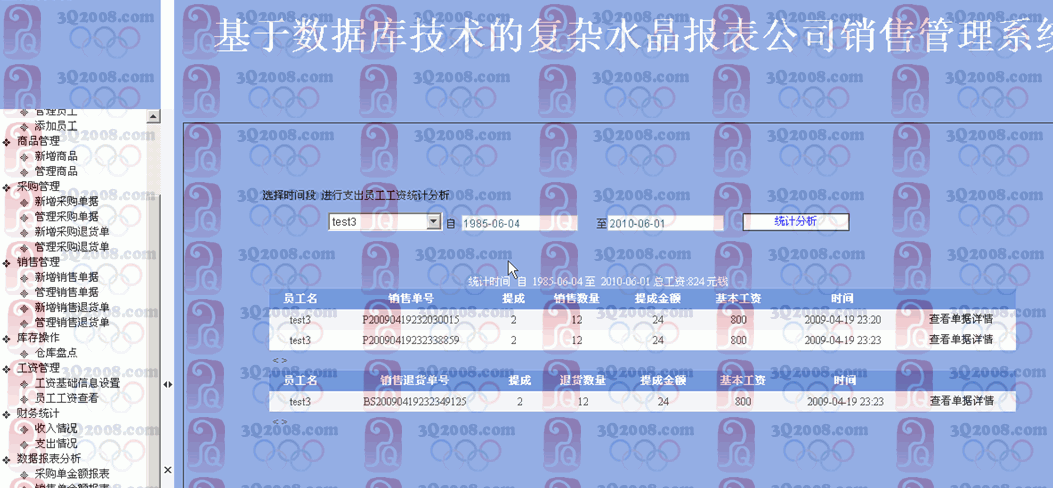
Task: Select the 商品管理 category label
Action: 38,141
